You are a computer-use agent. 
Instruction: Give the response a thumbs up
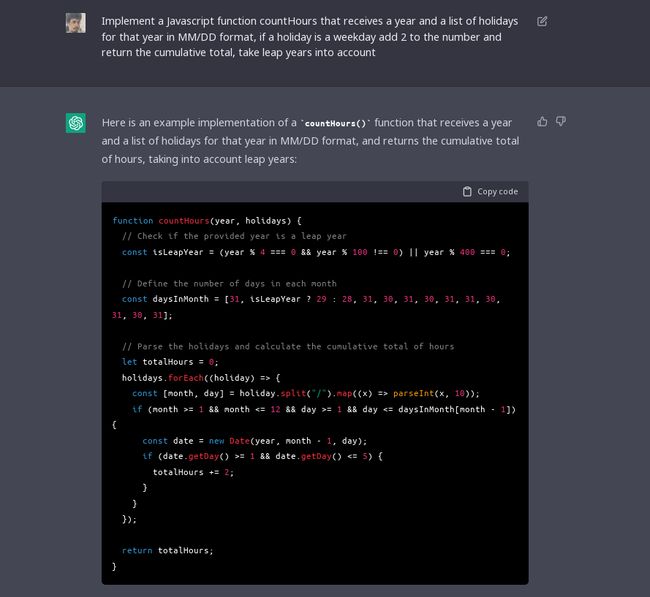(x=542, y=122)
